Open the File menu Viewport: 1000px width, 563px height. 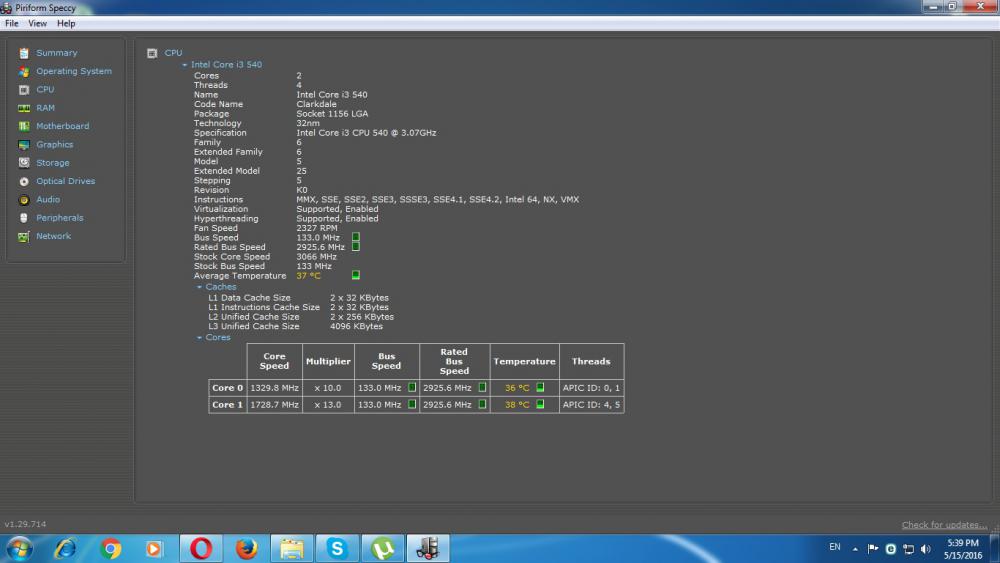pos(12,23)
